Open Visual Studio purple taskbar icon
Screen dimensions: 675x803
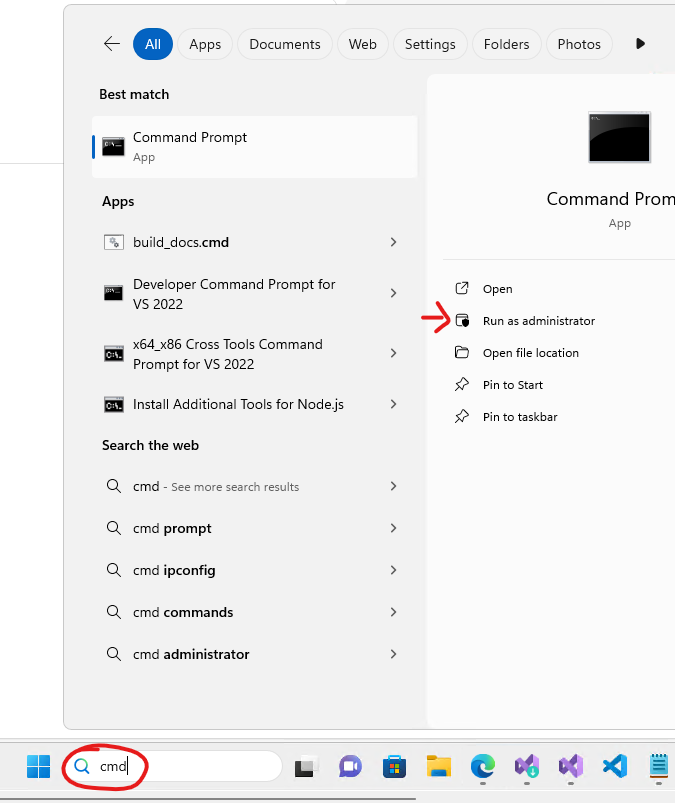point(571,766)
